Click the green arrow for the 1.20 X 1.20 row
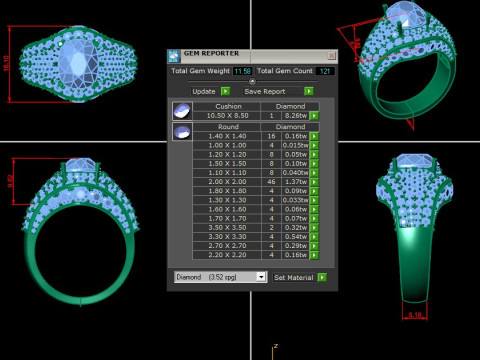The image size is (480, 360). 314,155
